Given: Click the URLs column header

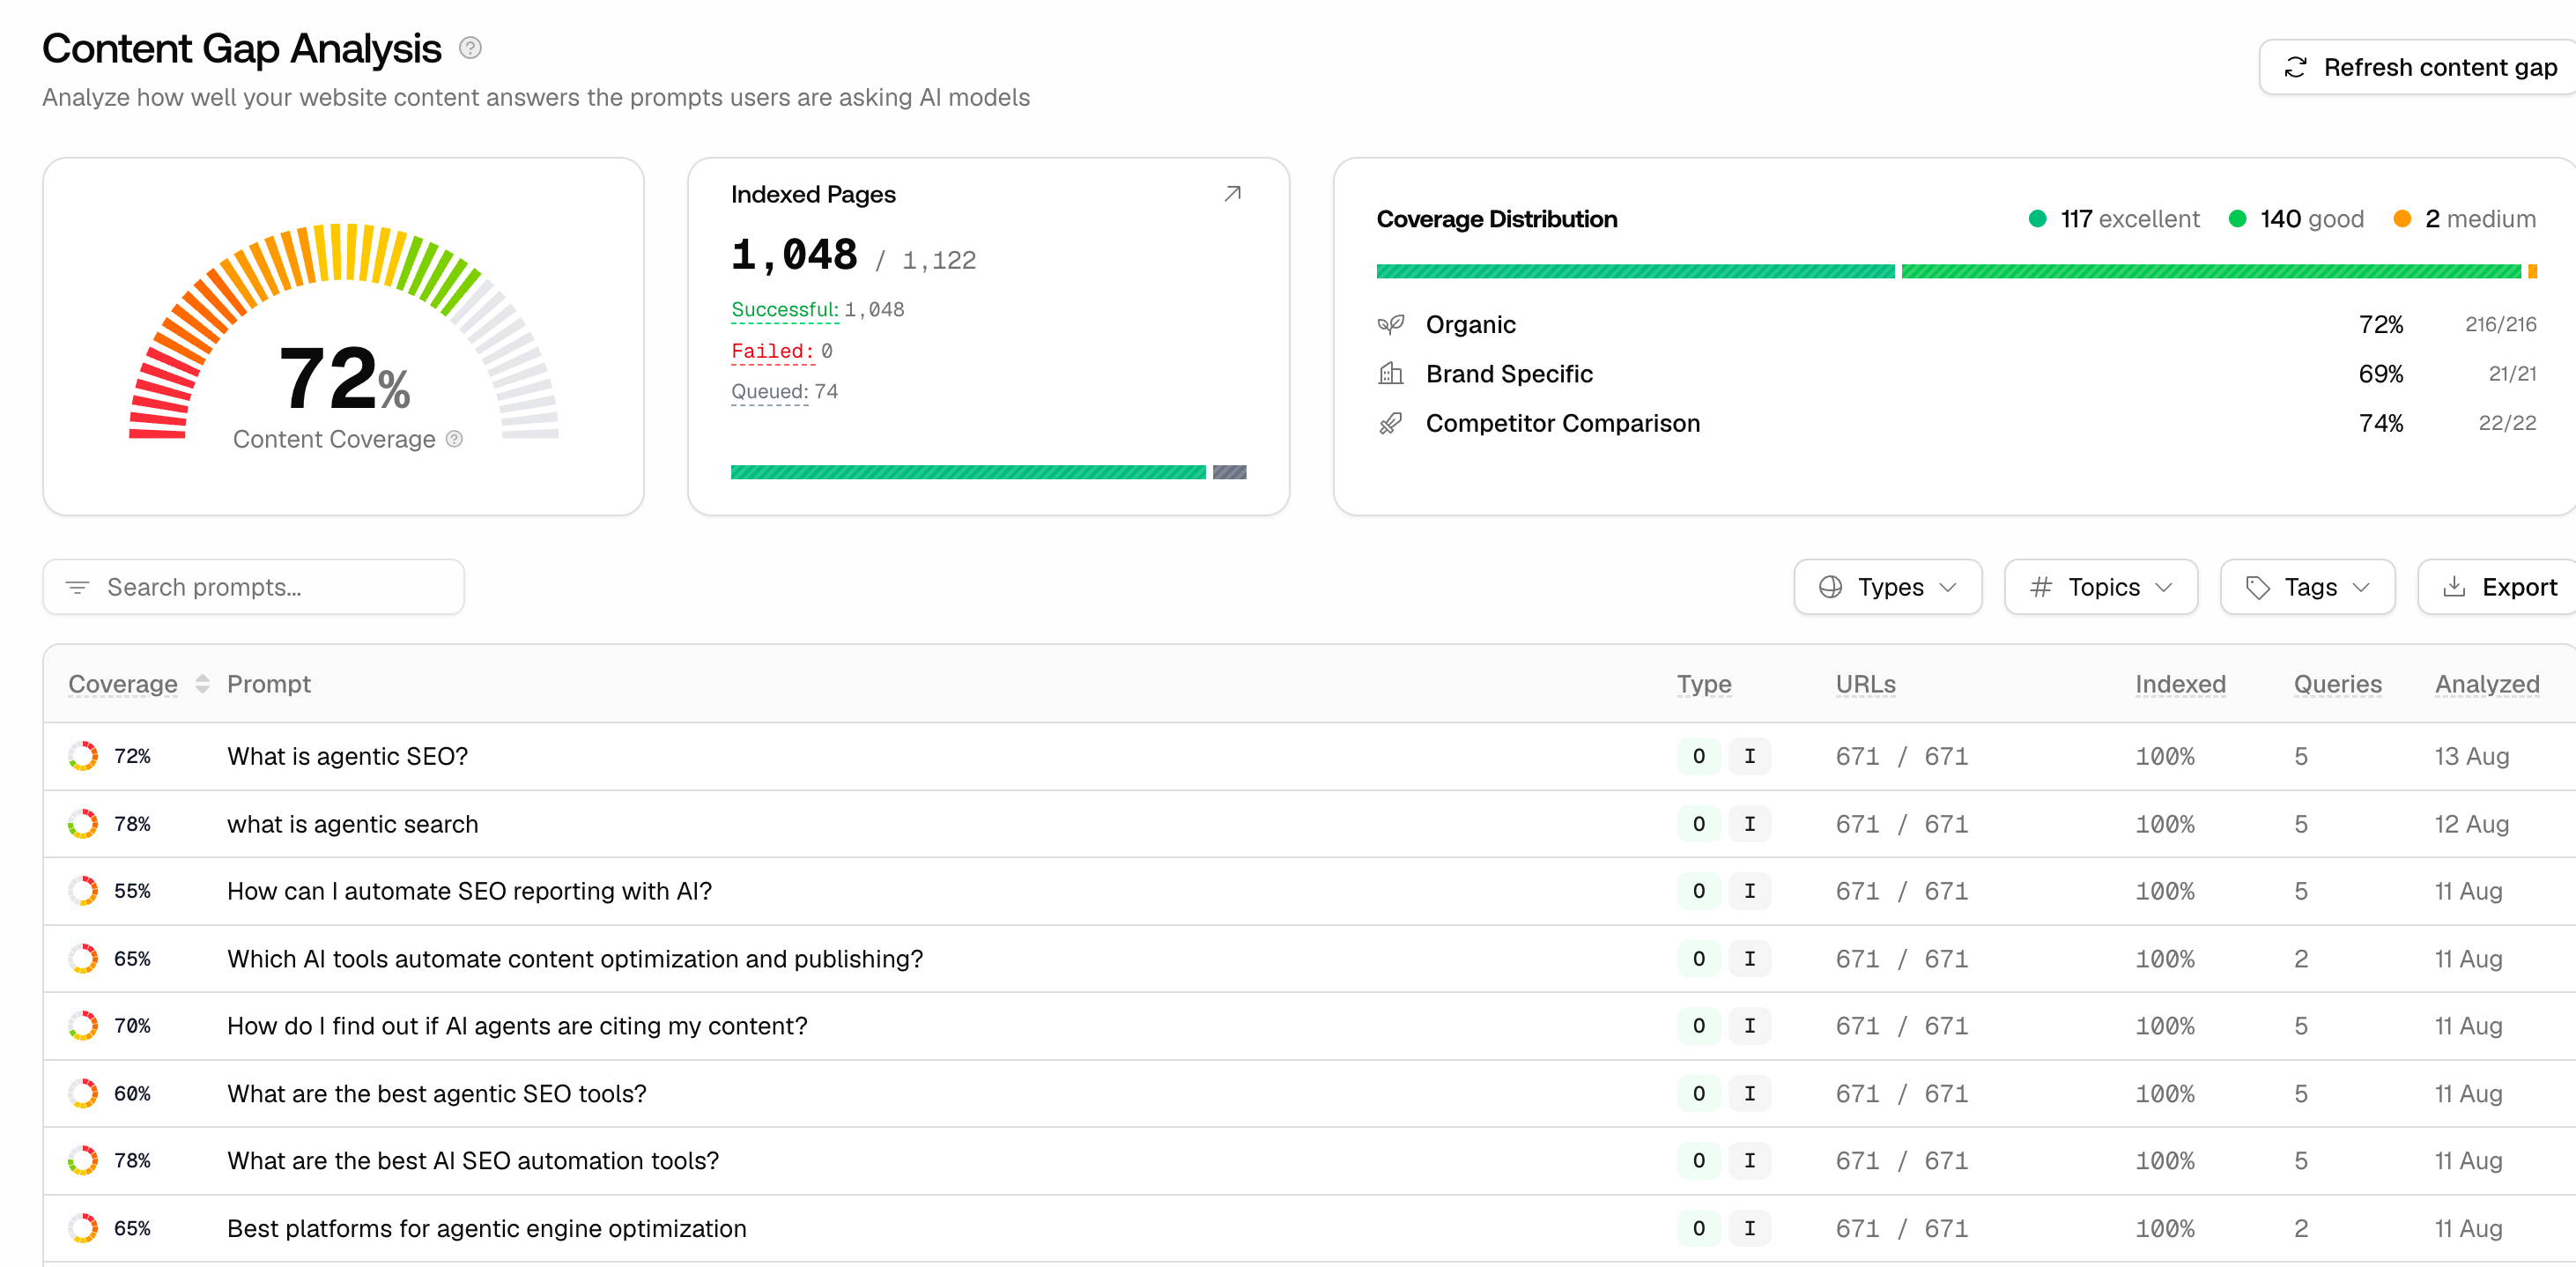Looking at the screenshot, I should (x=1866, y=684).
